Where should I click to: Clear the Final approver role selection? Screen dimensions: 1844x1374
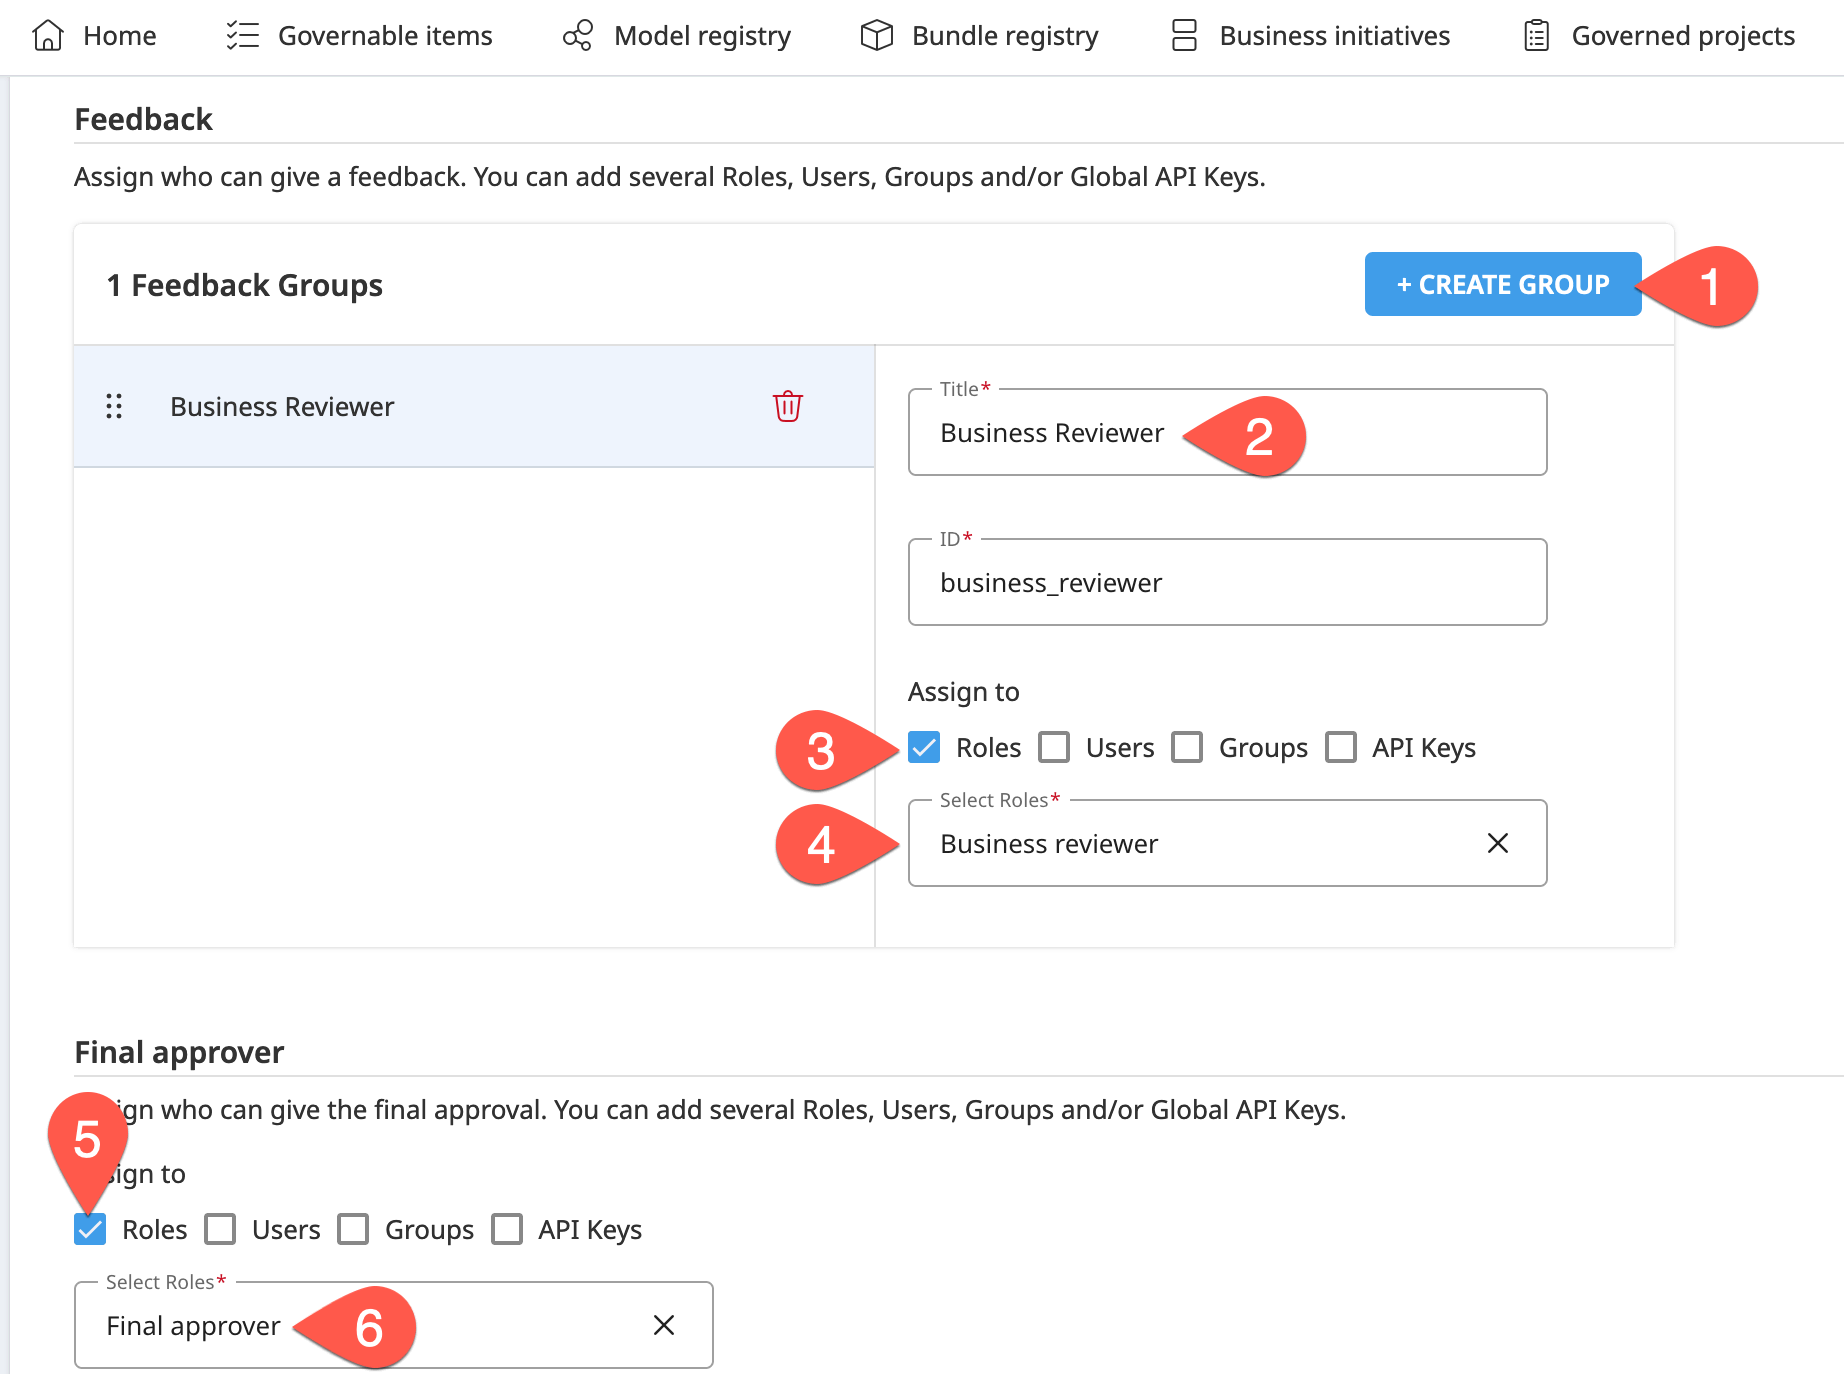point(663,1325)
